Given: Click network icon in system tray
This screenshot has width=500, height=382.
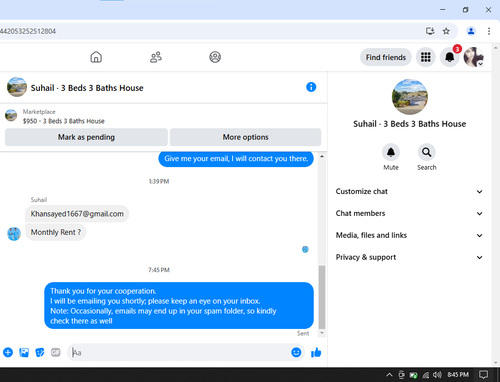Looking at the screenshot, I should click(426, 375).
